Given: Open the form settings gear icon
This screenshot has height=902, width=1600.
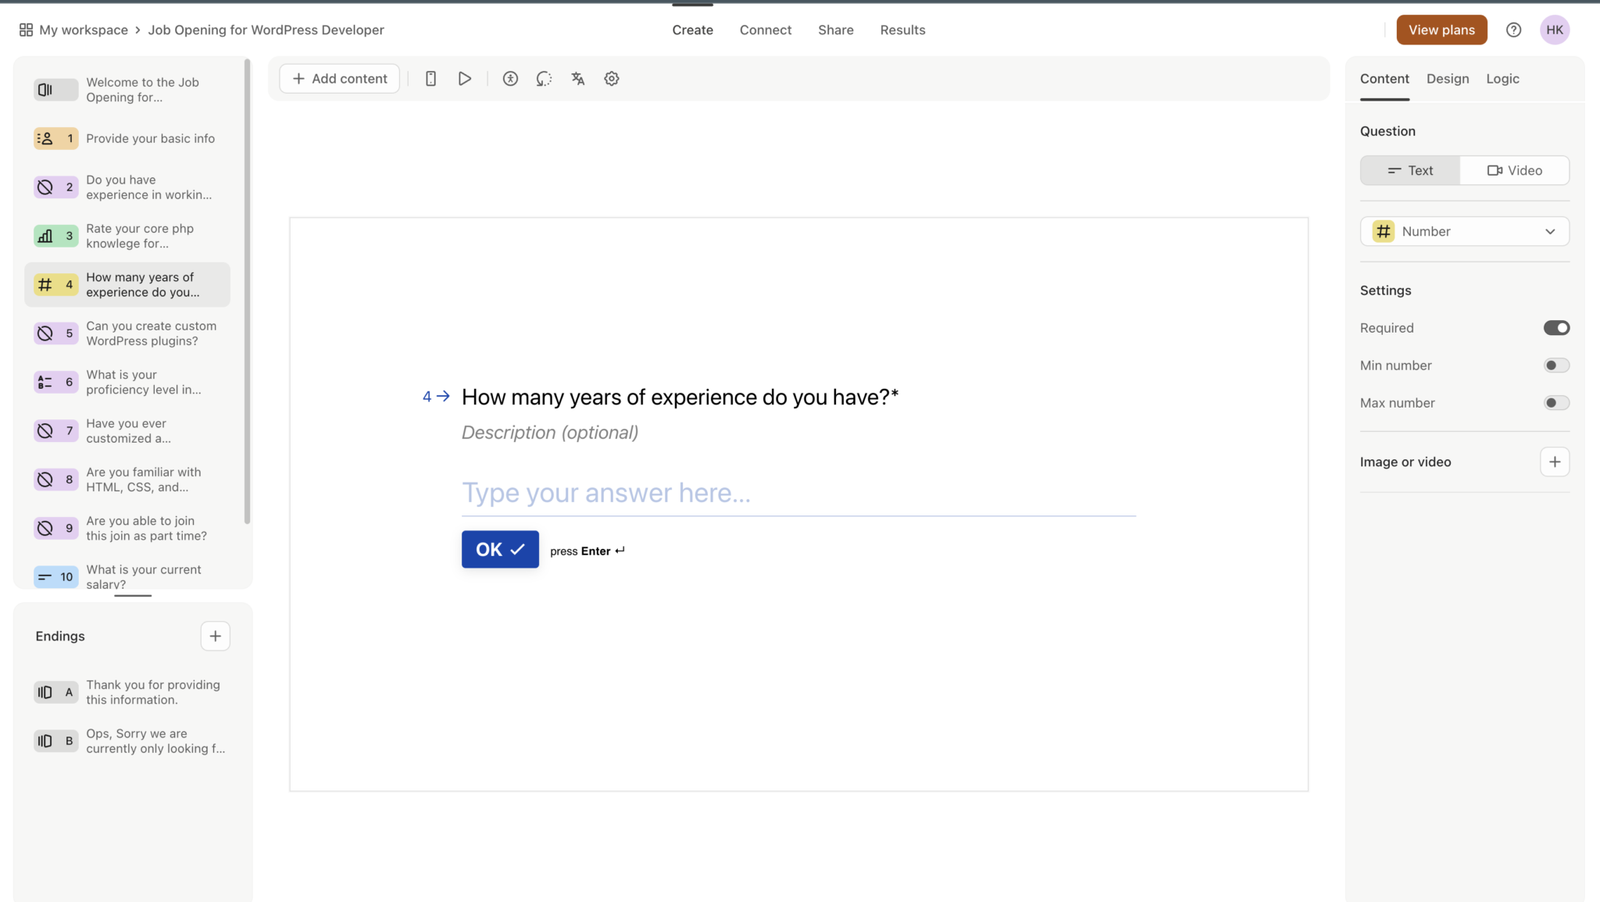Looking at the screenshot, I should pos(611,78).
